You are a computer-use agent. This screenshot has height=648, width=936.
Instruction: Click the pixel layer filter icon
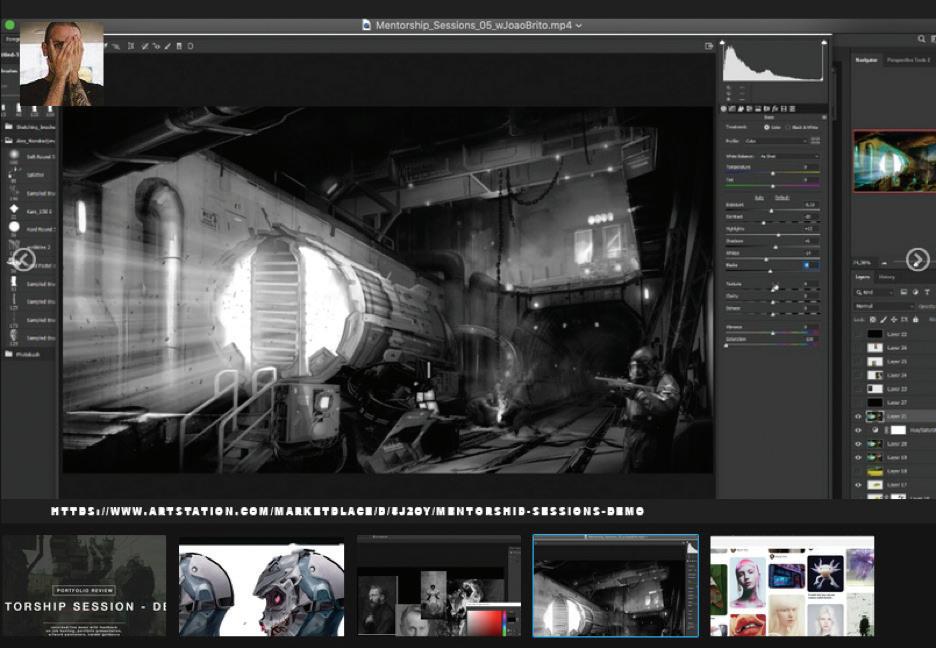tap(904, 292)
